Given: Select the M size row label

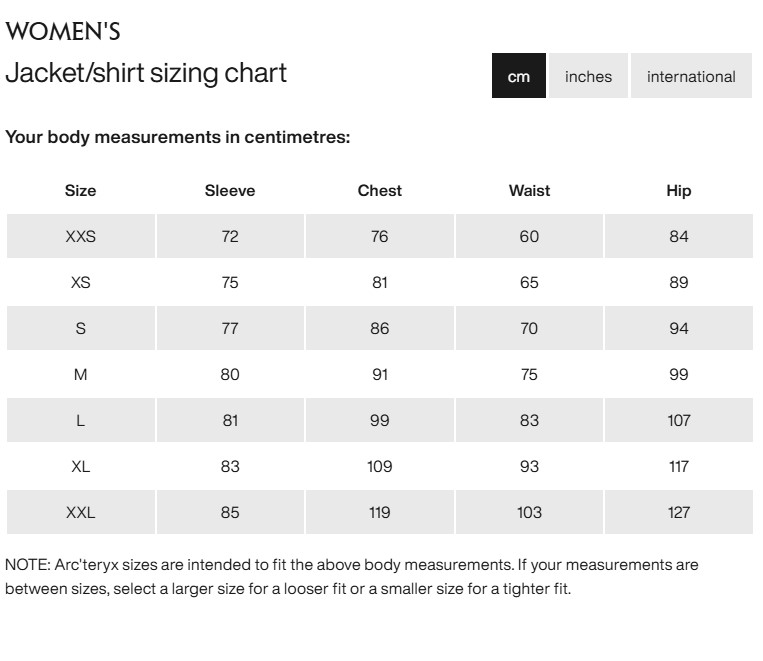Looking at the screenshot, I should 81,375.
